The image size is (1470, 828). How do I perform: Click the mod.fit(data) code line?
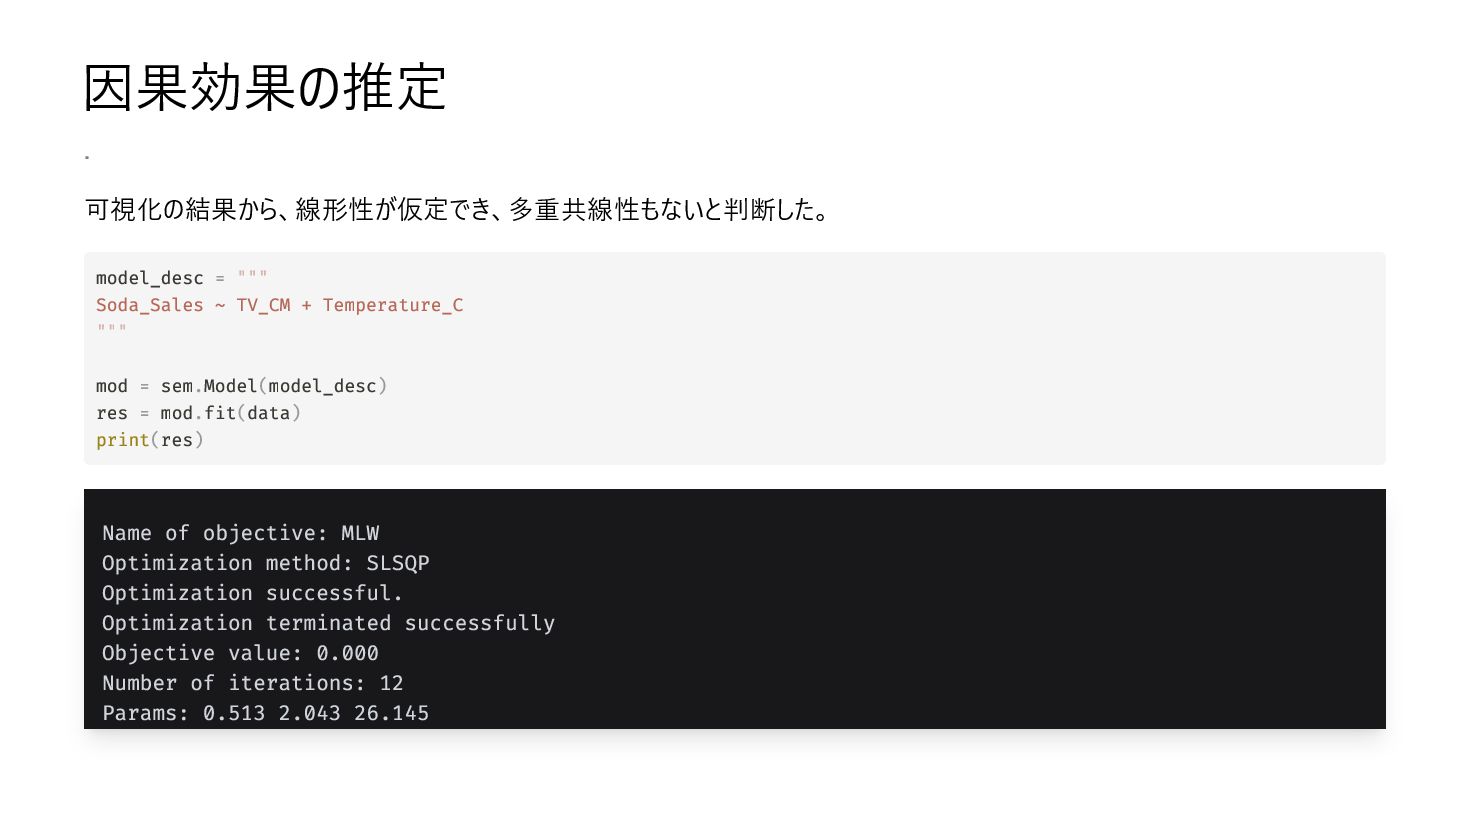click(x=199, y=413)
